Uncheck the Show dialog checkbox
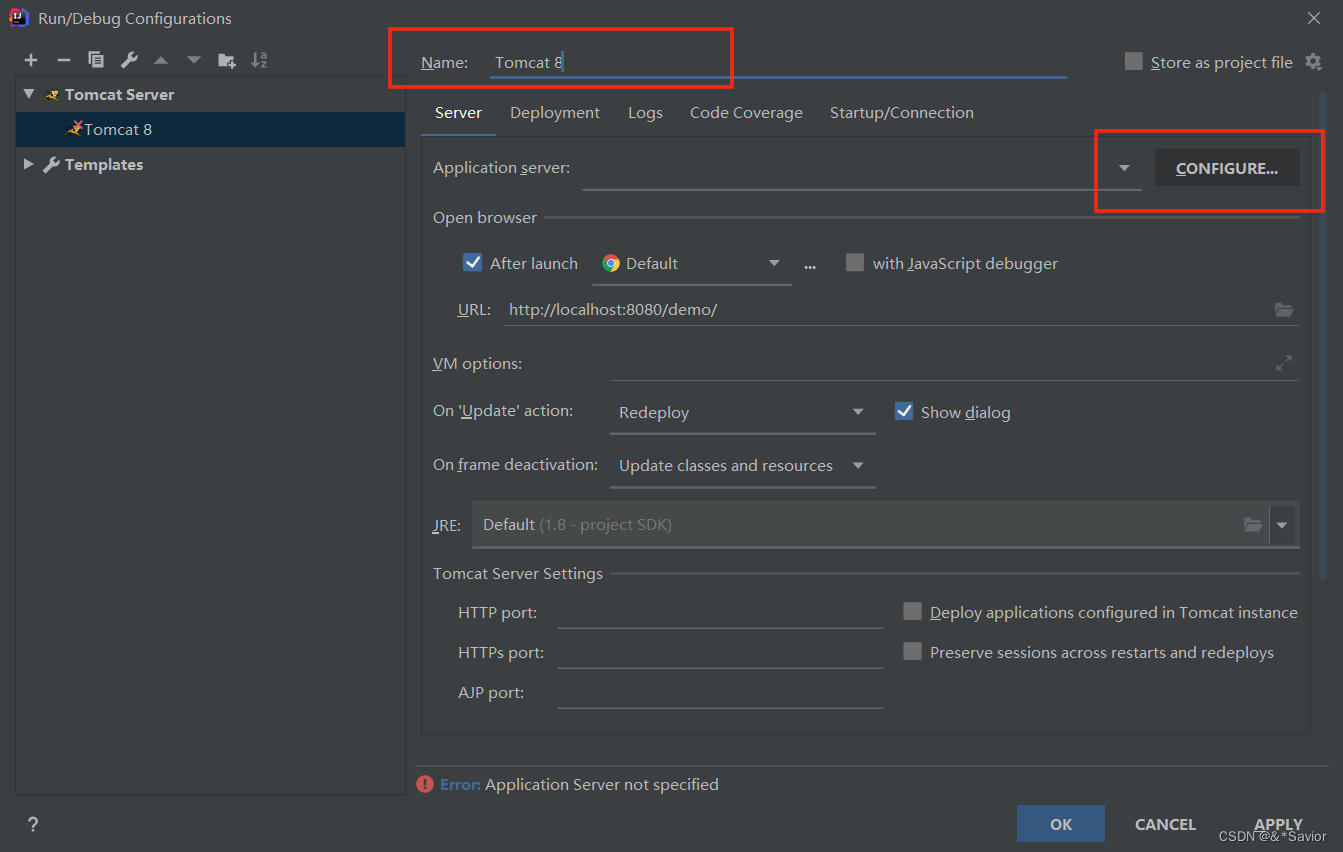This screenshot has height=852, width=1343. click(x=904, y=411)
